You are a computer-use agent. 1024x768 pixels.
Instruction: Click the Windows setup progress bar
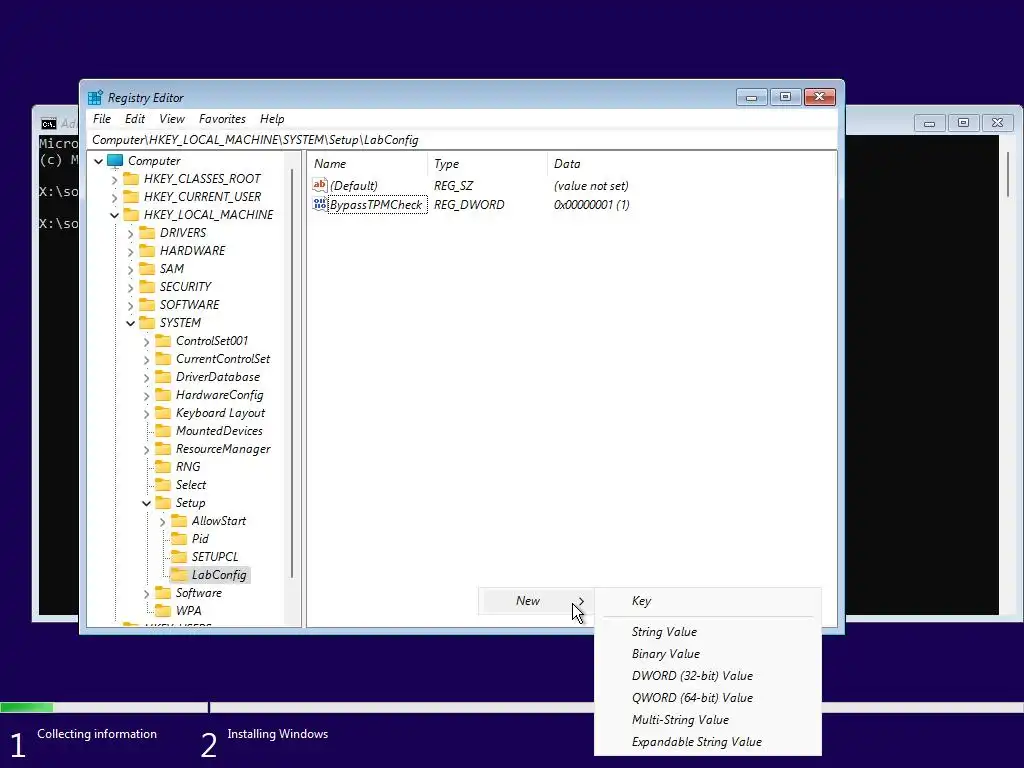coord(512,707)
